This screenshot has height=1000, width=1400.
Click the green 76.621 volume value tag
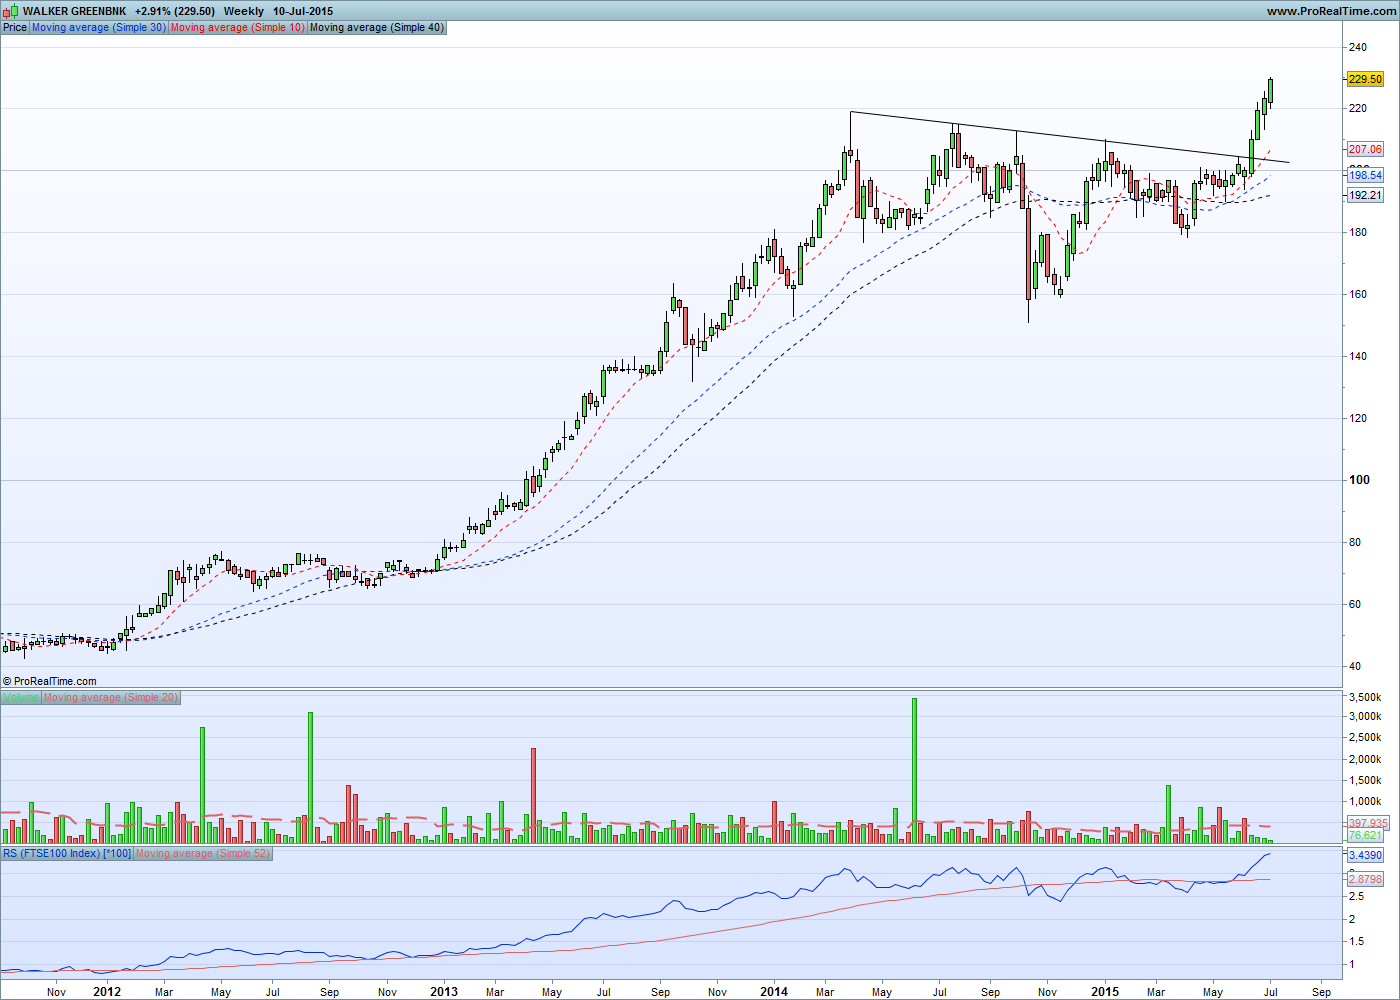(x=1365, y=835)
